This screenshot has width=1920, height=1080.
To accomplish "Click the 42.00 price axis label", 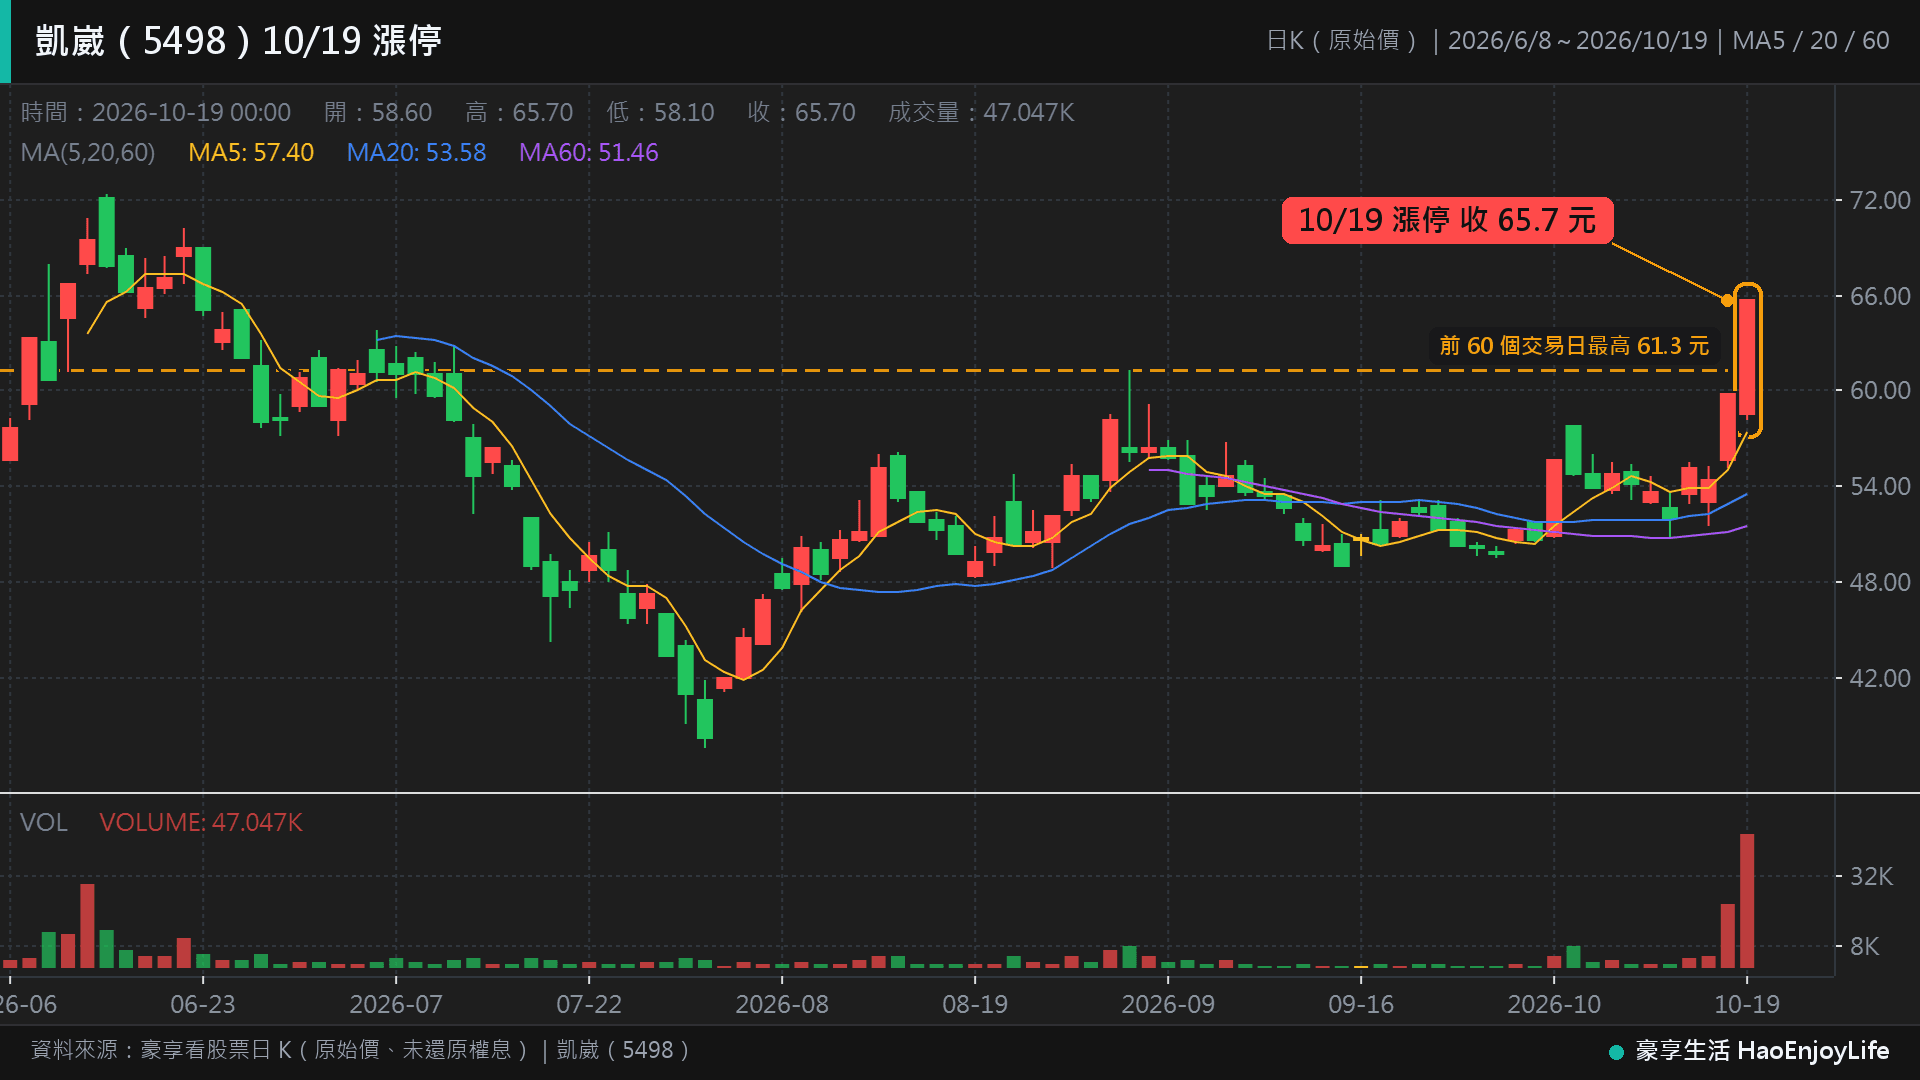I will 1880,678.
